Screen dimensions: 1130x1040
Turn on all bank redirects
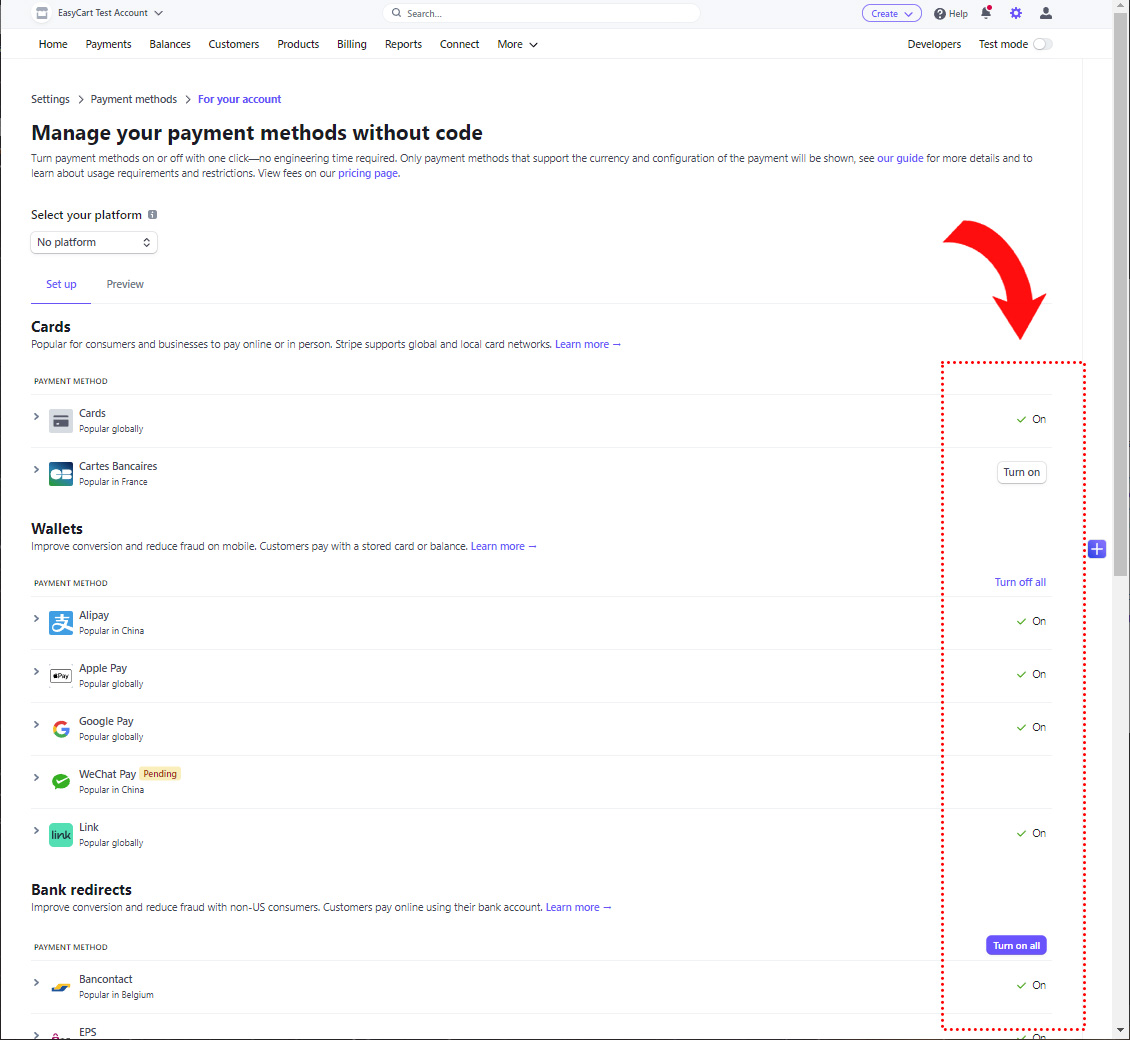[x=1016, y=945]
